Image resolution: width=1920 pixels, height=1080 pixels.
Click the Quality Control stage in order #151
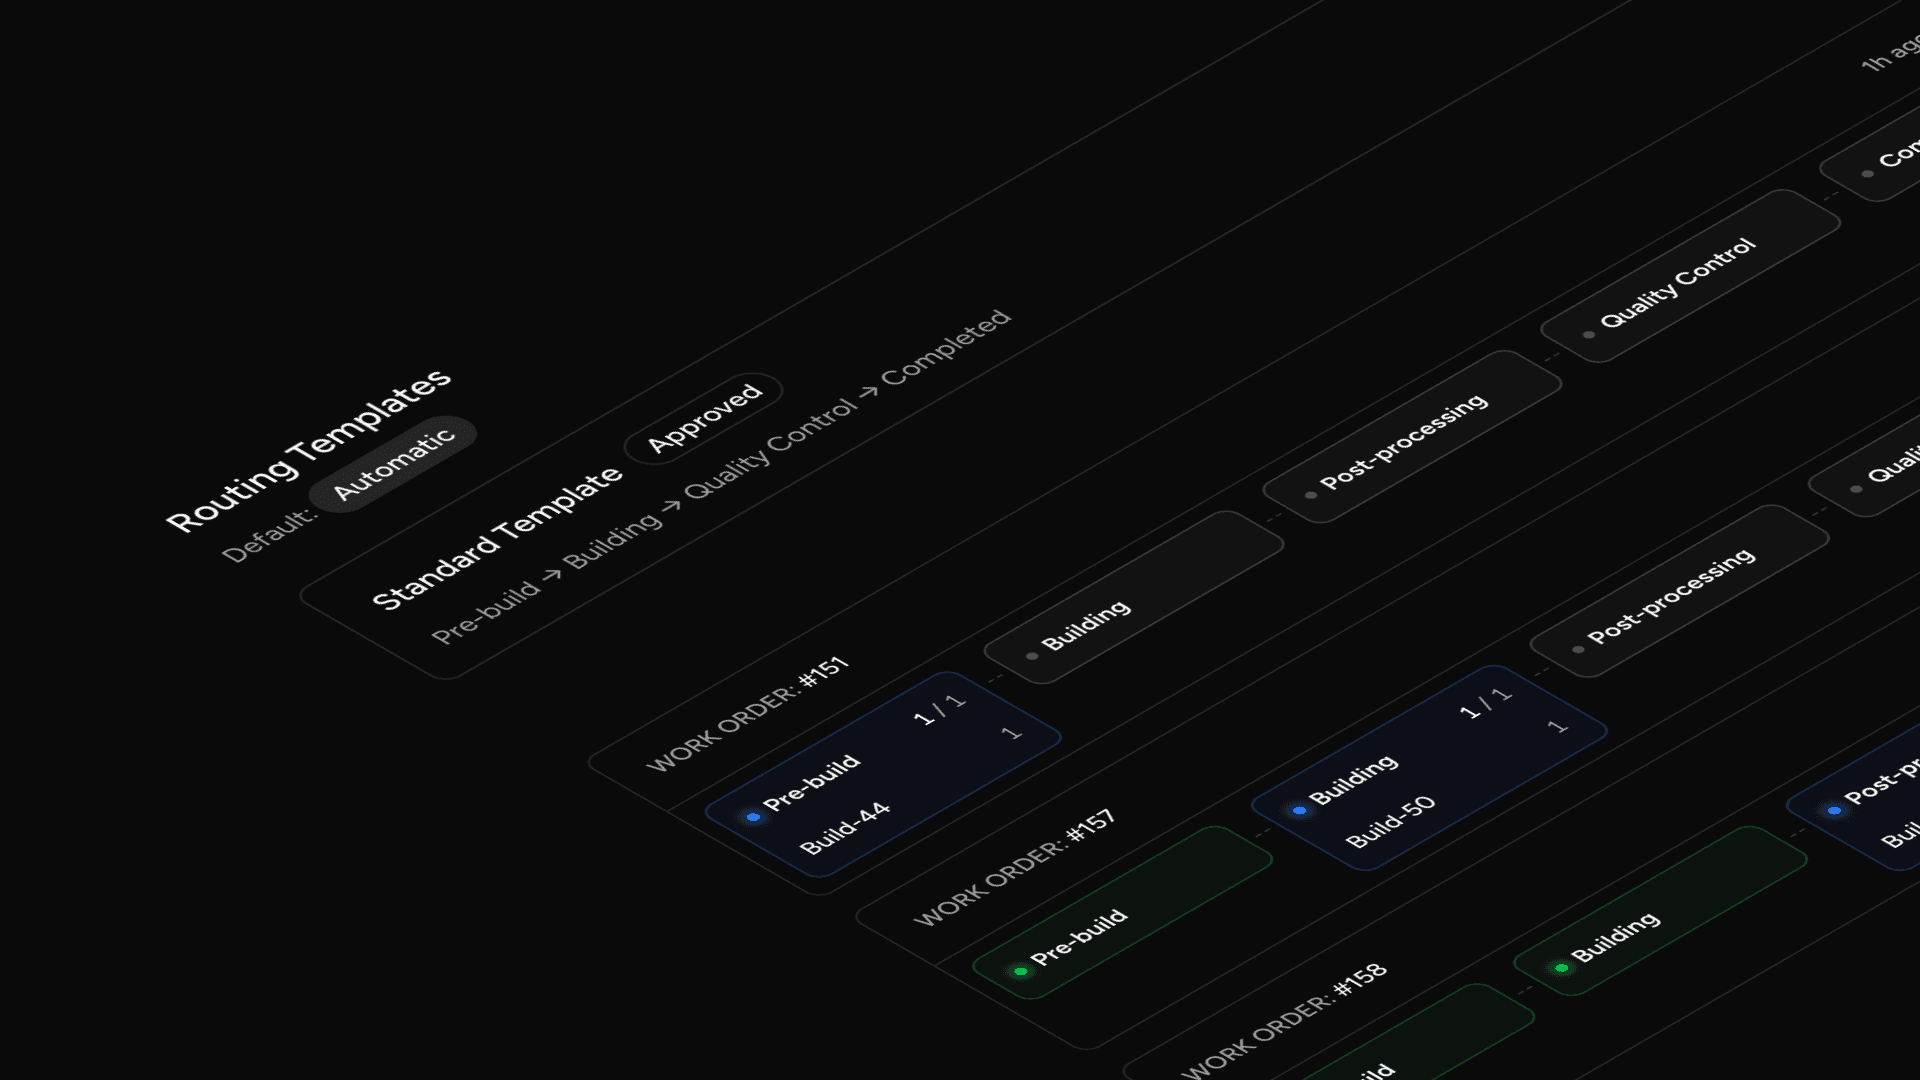(1690, 276)
